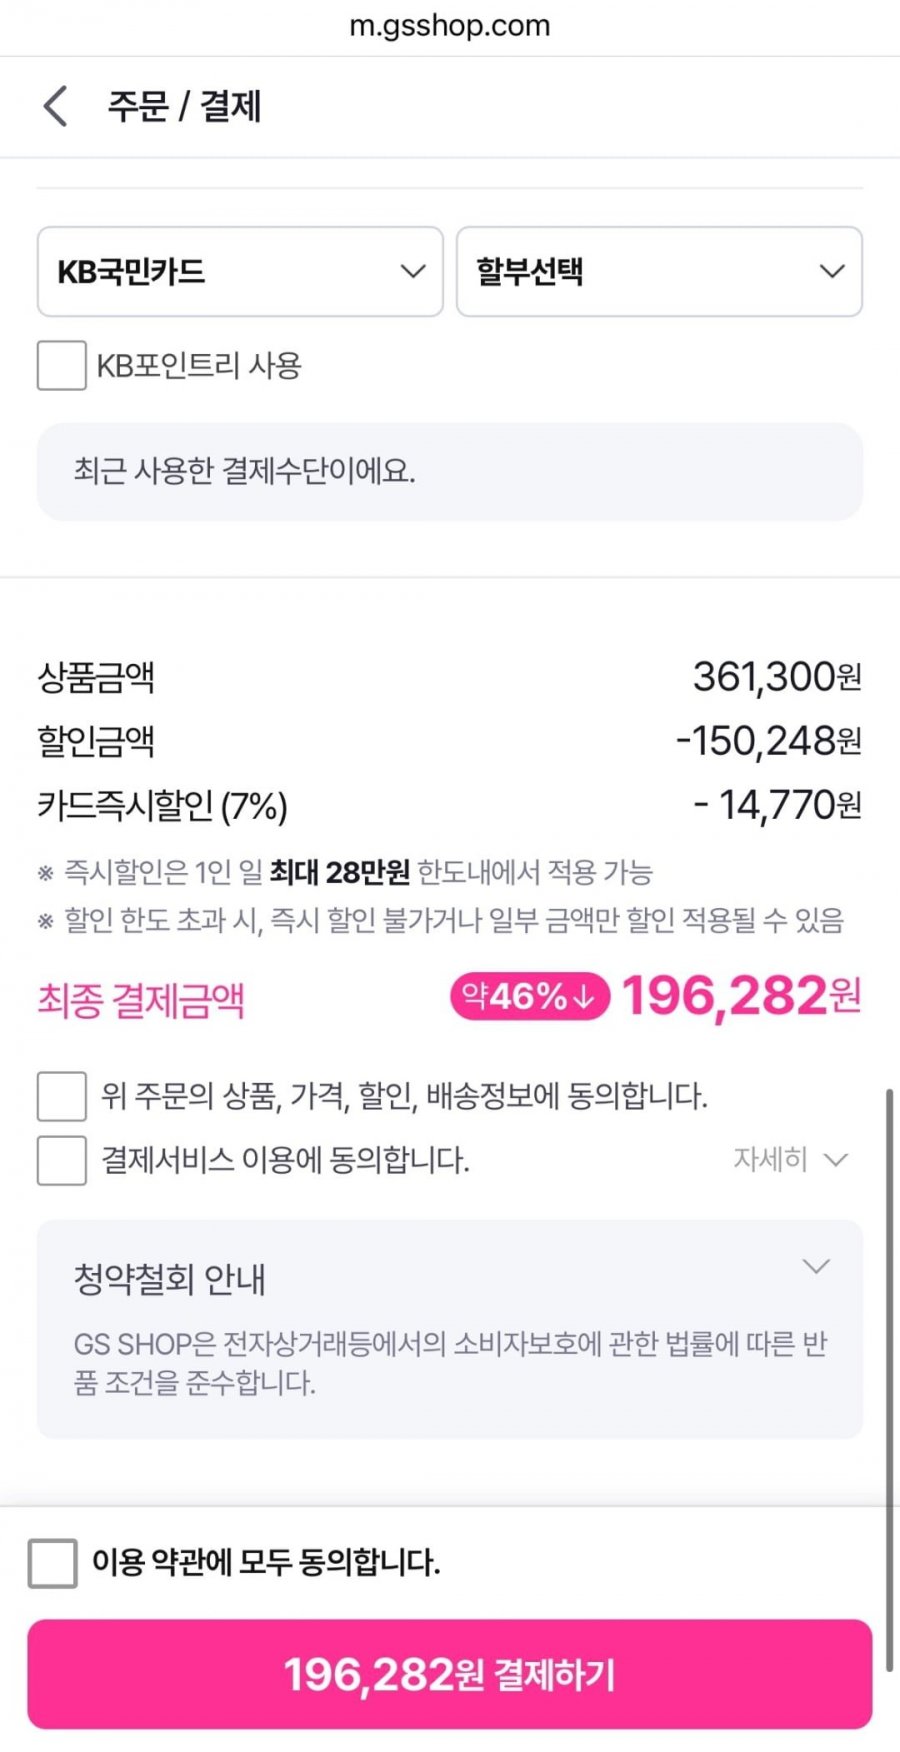Expand the 청약철회 안내 section chevron
The width and height of the screenshot is (900, 1752).
tap(816, 1267)
